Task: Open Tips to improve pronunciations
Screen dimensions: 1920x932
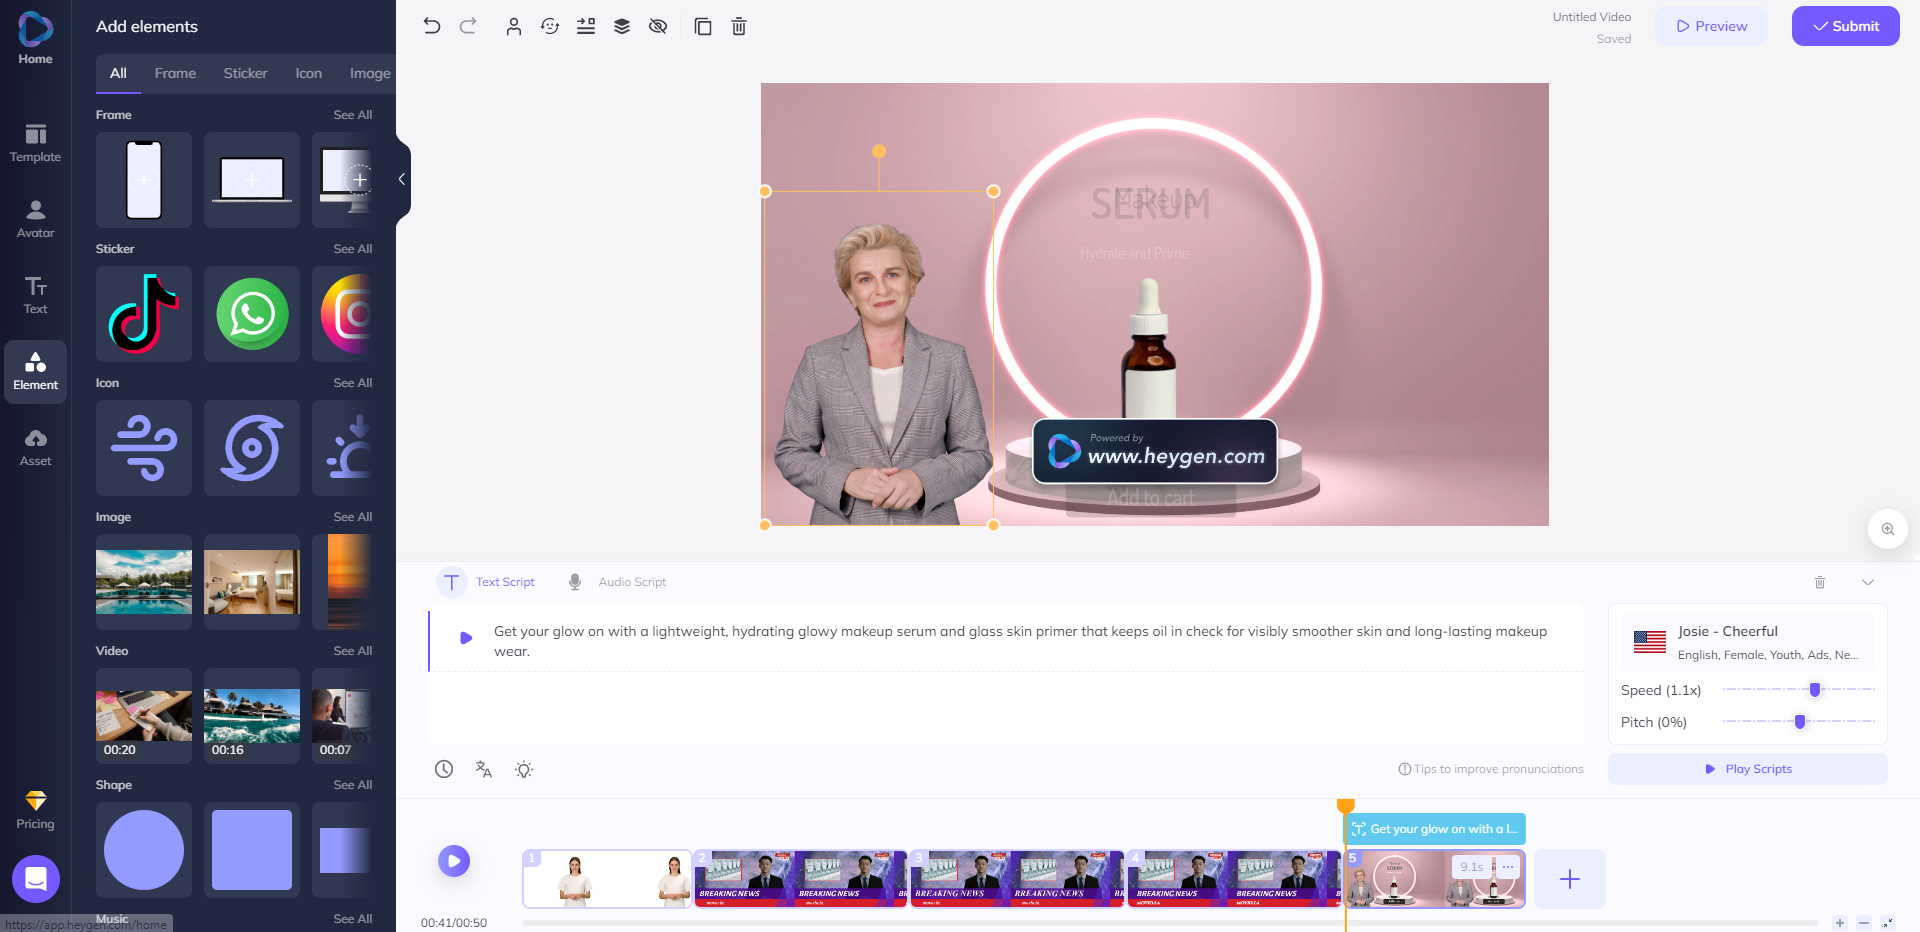Action: (x=1491, y=769)
